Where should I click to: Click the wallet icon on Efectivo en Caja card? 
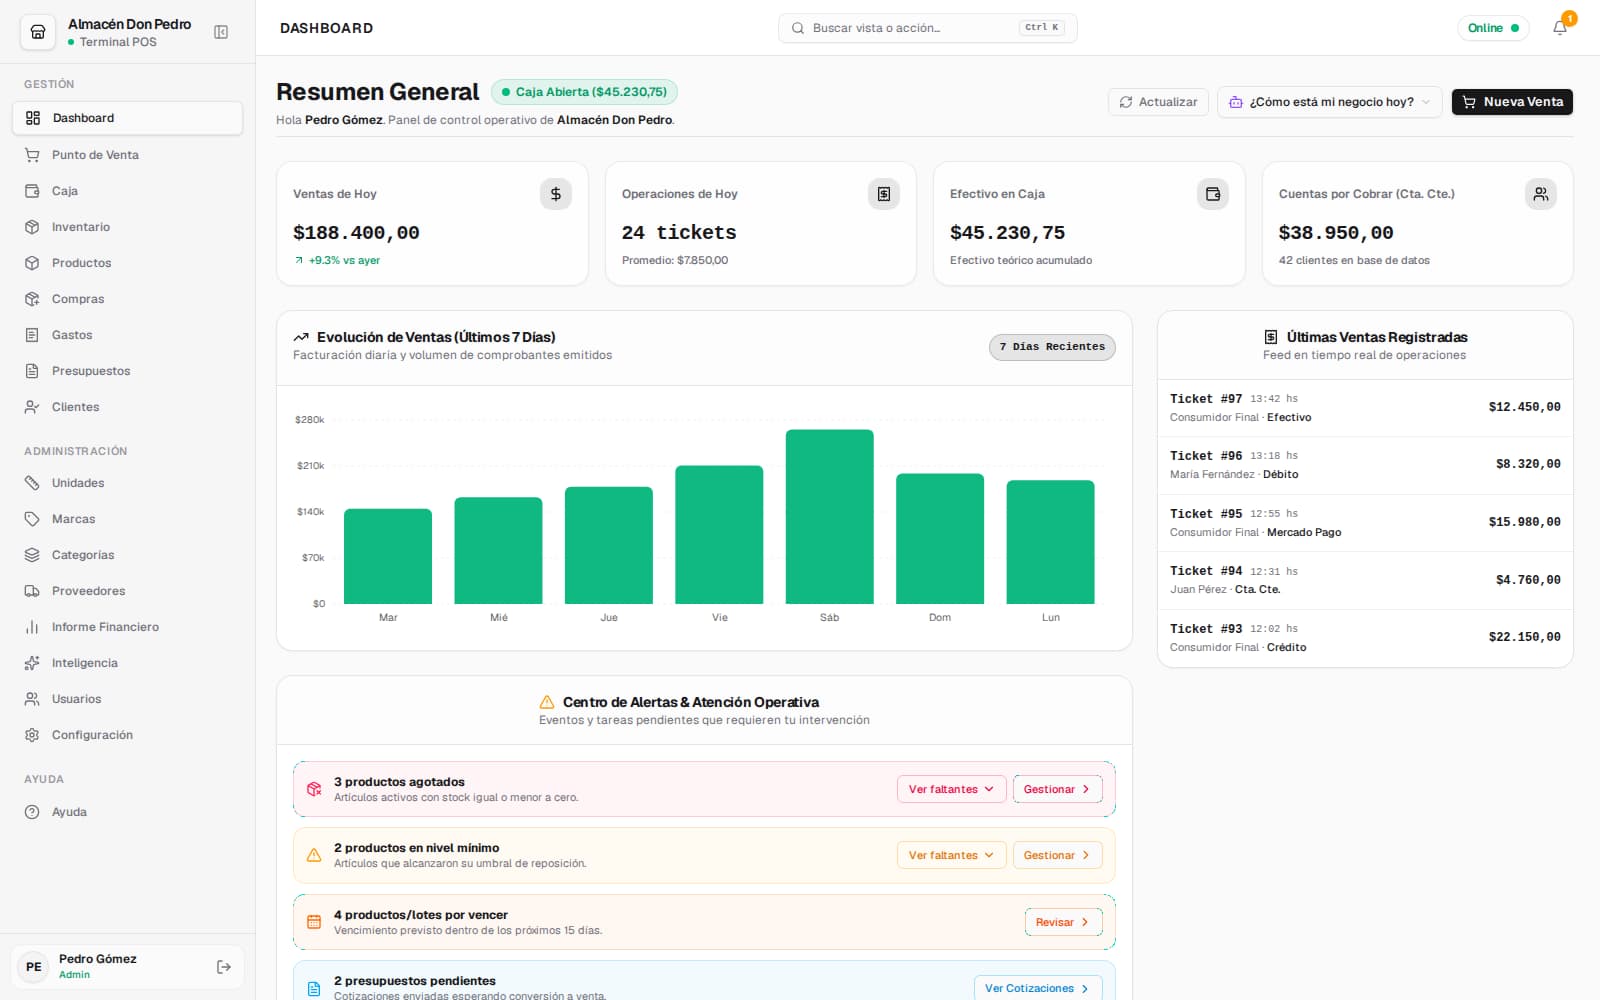(x=1213, y=194)
